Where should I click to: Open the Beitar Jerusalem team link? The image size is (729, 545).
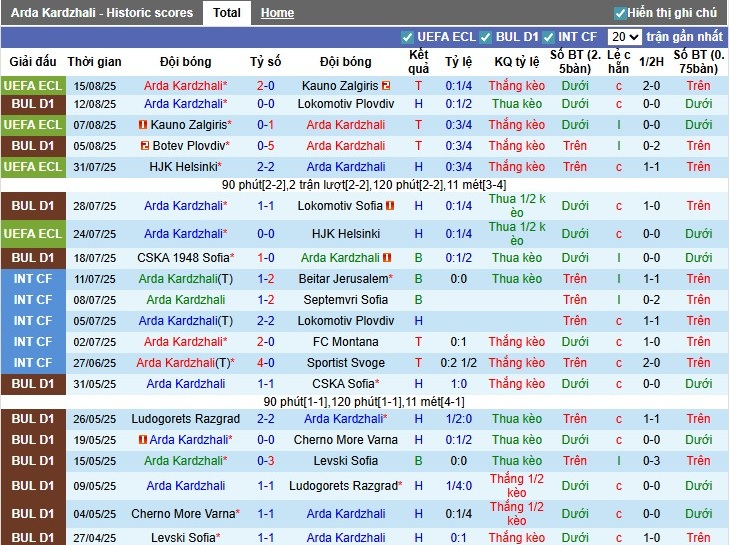point(342,279)
